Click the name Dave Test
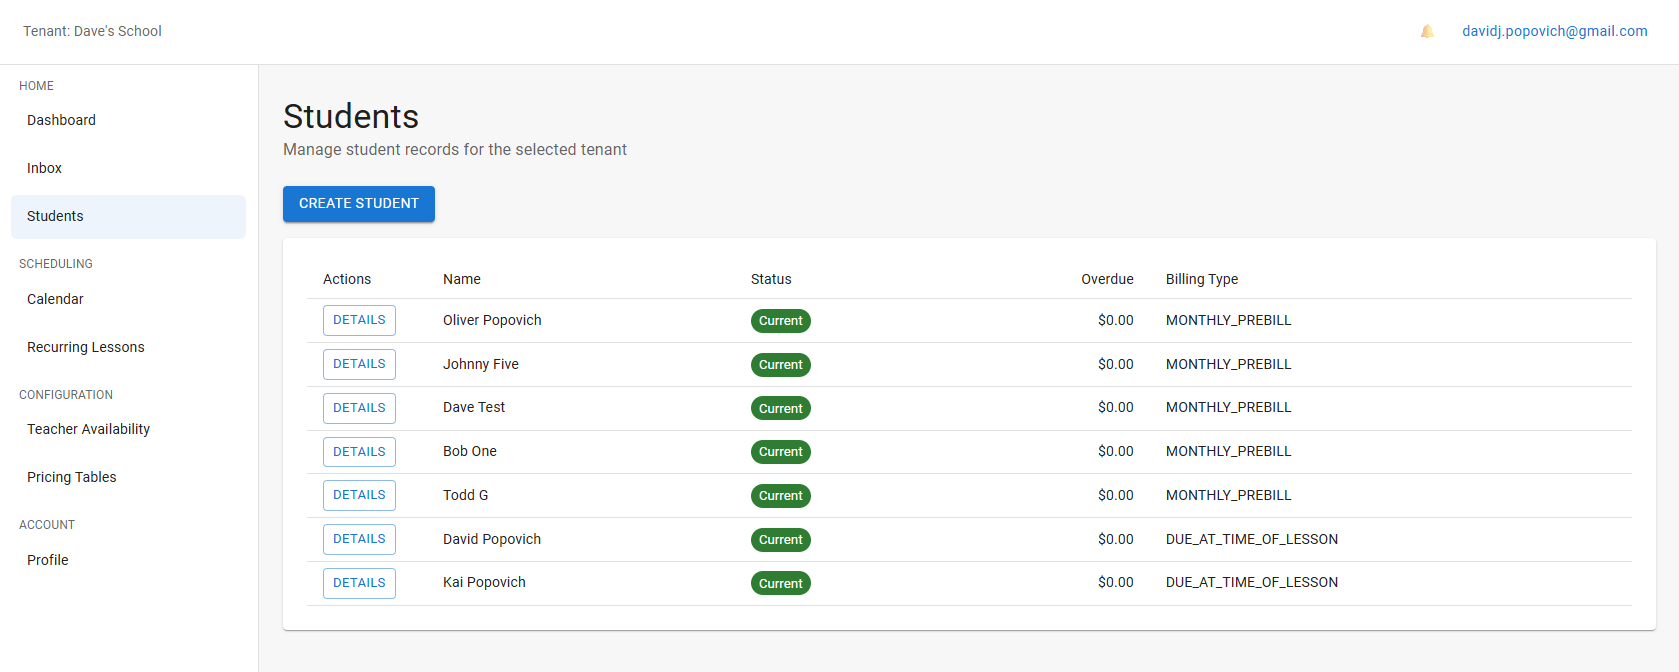The image size is (1679, 672). pos(474,407)
